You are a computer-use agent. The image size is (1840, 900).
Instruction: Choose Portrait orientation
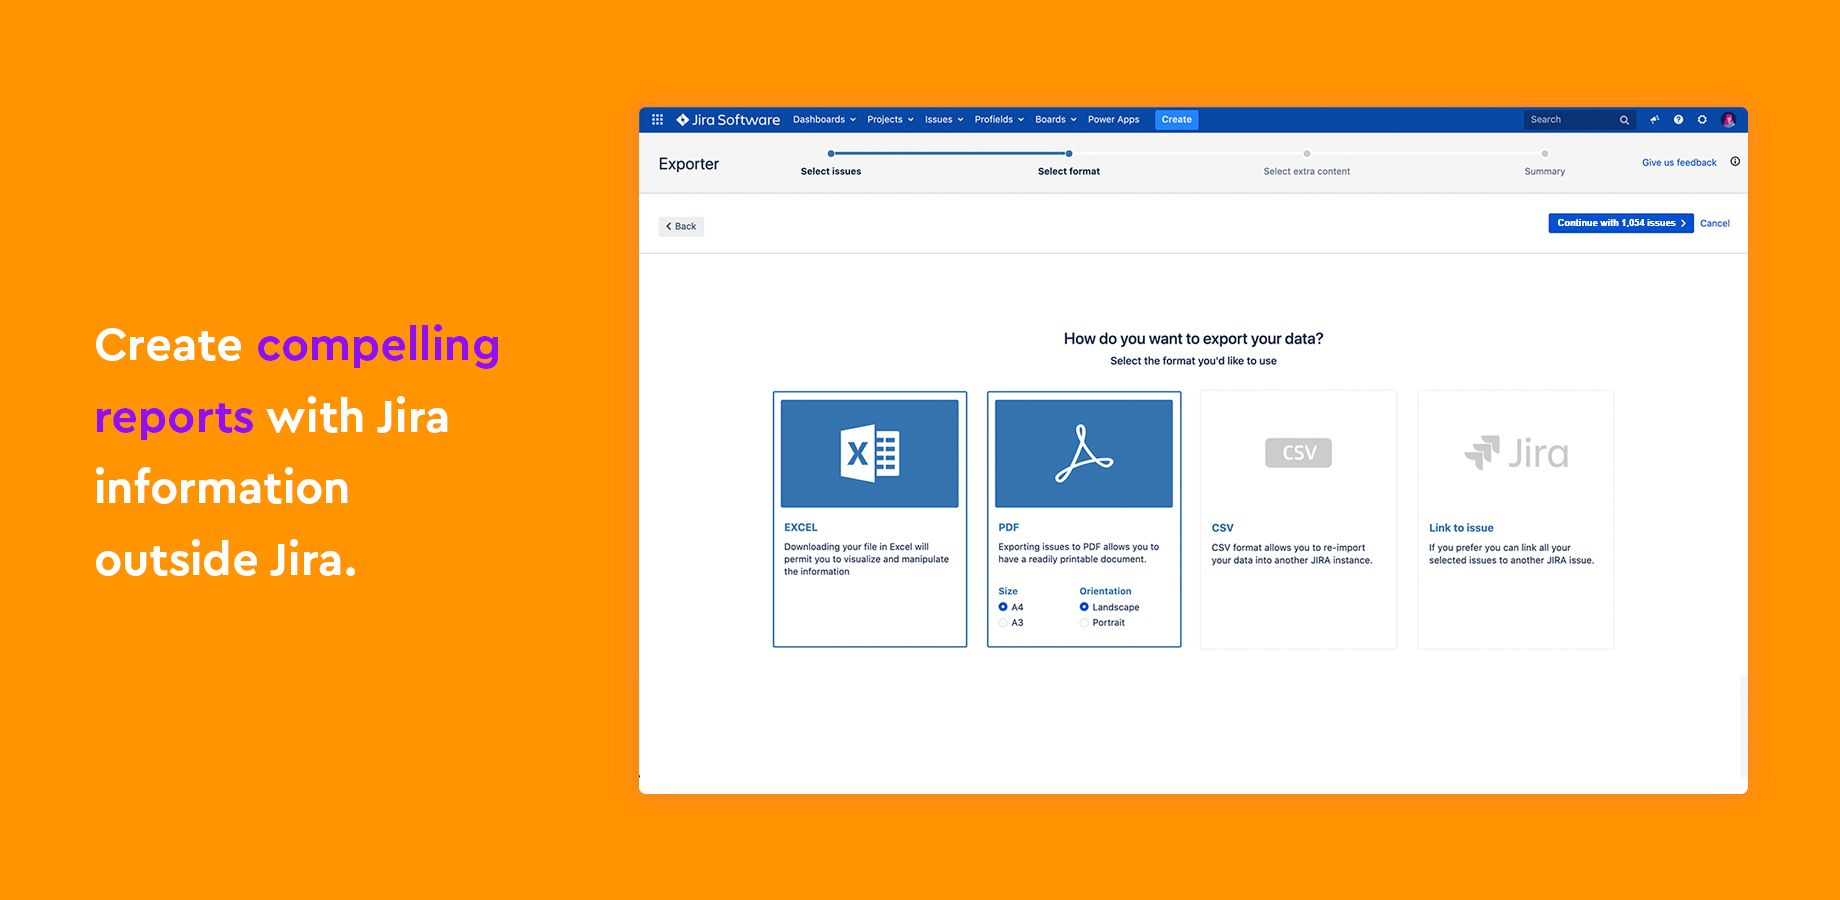point(1084,623)
